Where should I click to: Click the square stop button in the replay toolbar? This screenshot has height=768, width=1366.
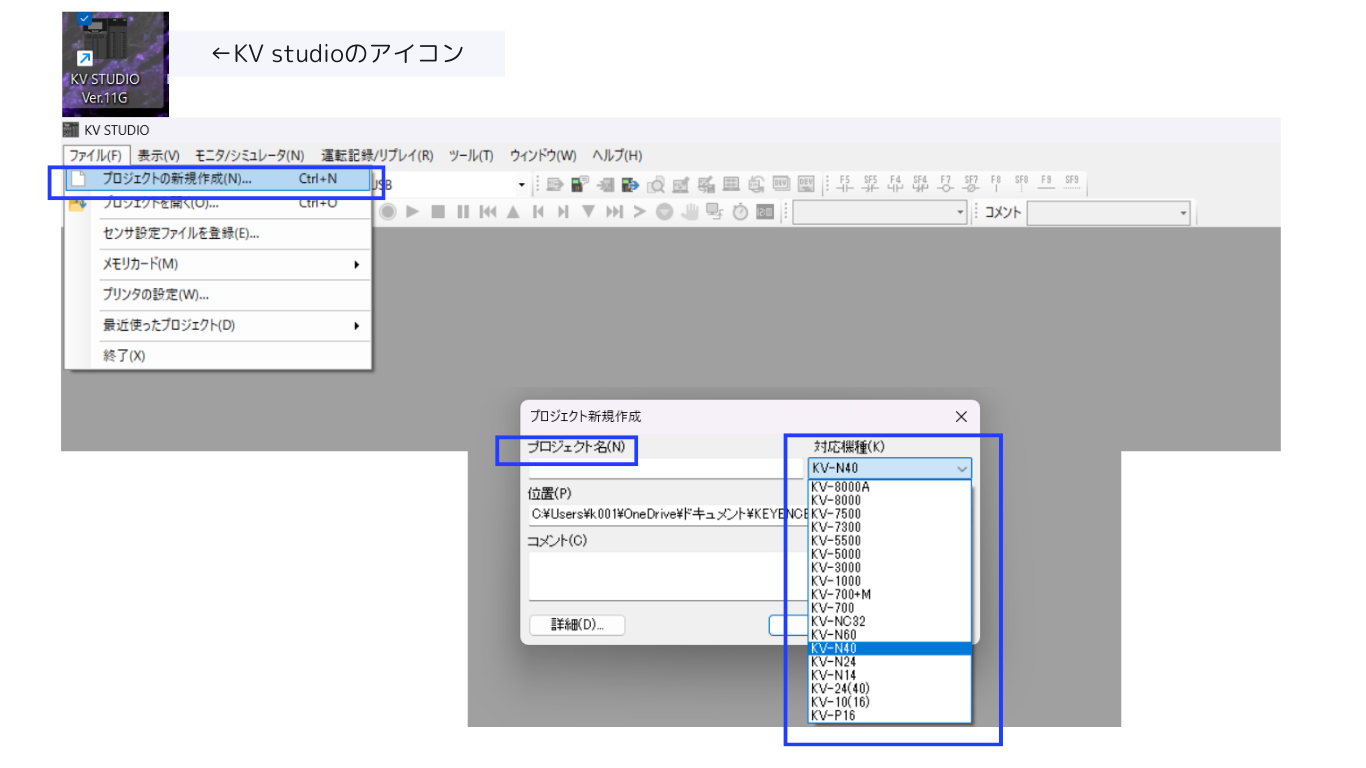437,212
